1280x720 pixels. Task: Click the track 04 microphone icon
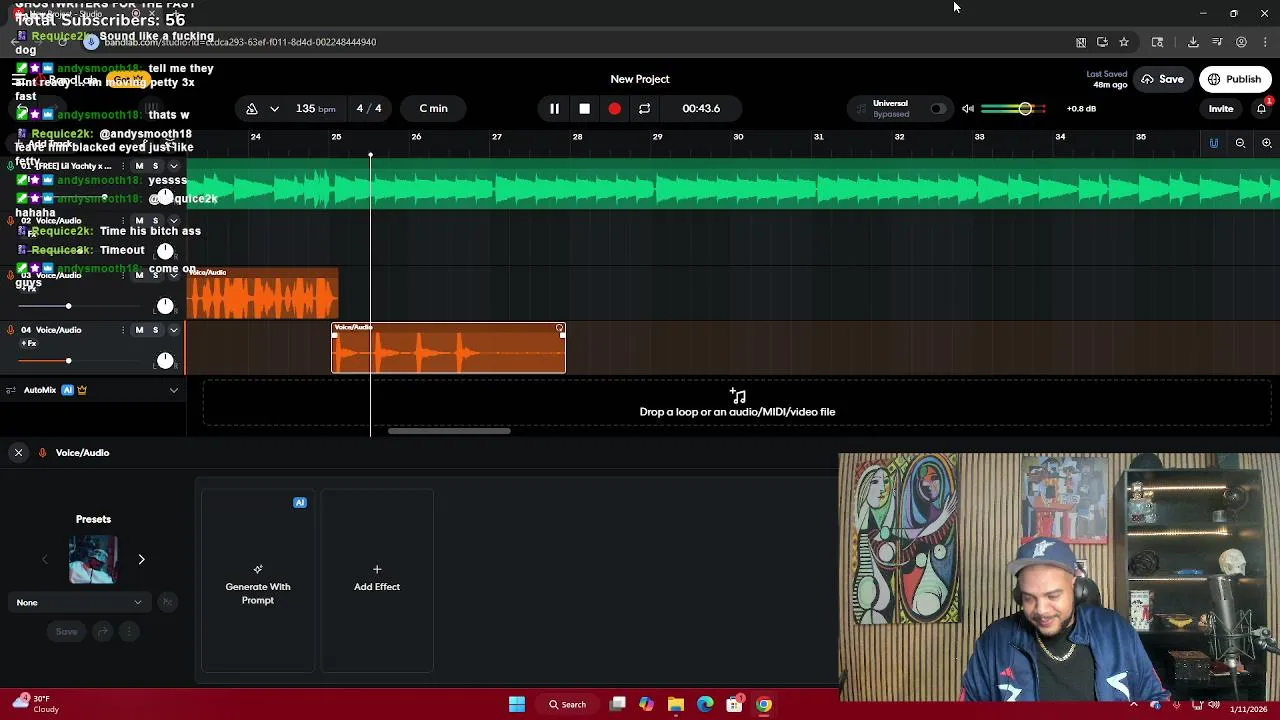[x=11, y=329]
